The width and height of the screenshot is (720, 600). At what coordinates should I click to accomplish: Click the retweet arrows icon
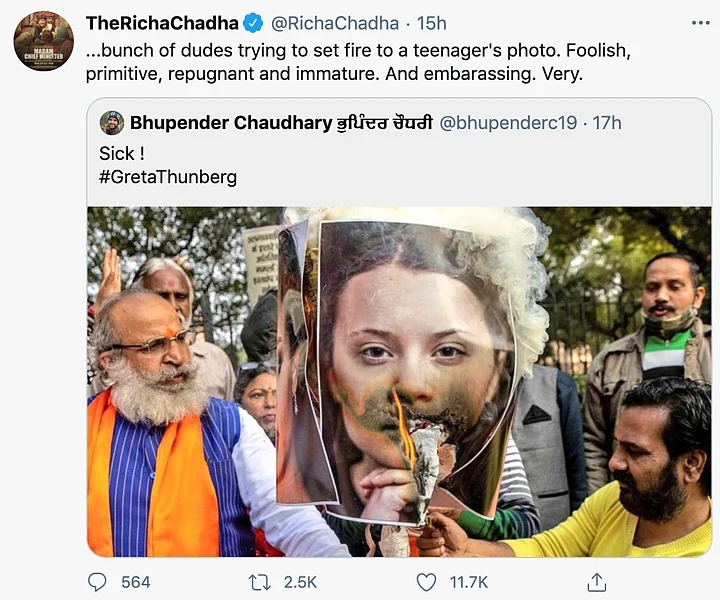tap(259, 583)
